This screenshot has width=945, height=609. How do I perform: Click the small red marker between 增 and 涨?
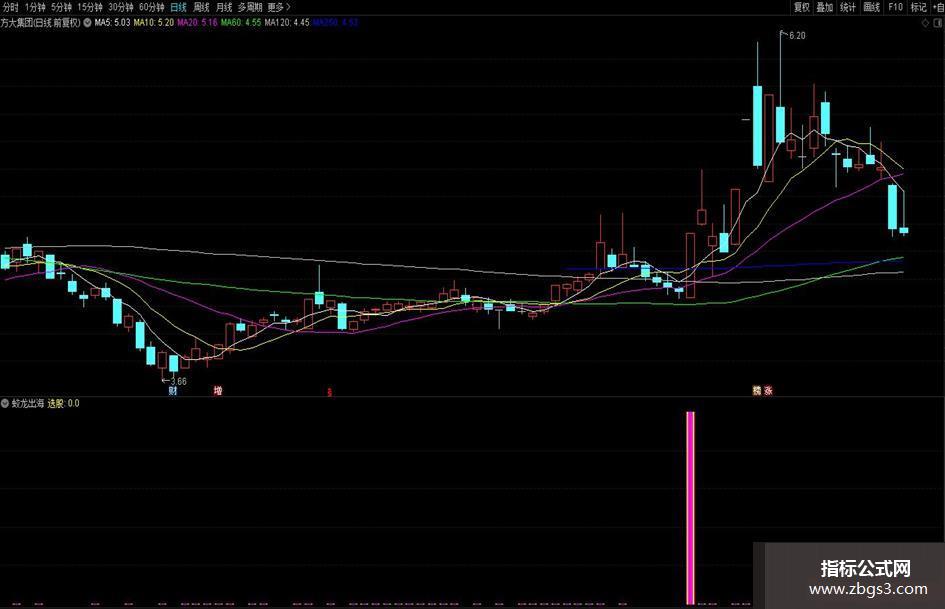point(329,392)
